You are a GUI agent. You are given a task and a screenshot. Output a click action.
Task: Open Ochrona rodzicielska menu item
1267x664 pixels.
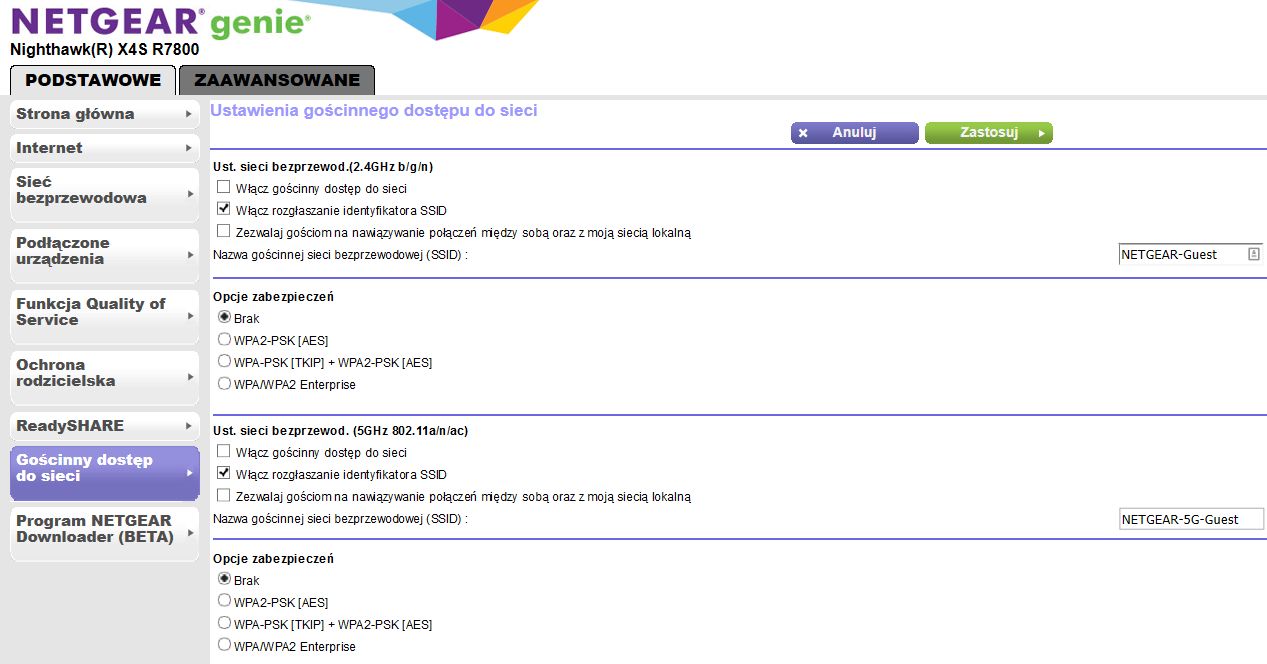pyautogui.click(x=105, y=377)
